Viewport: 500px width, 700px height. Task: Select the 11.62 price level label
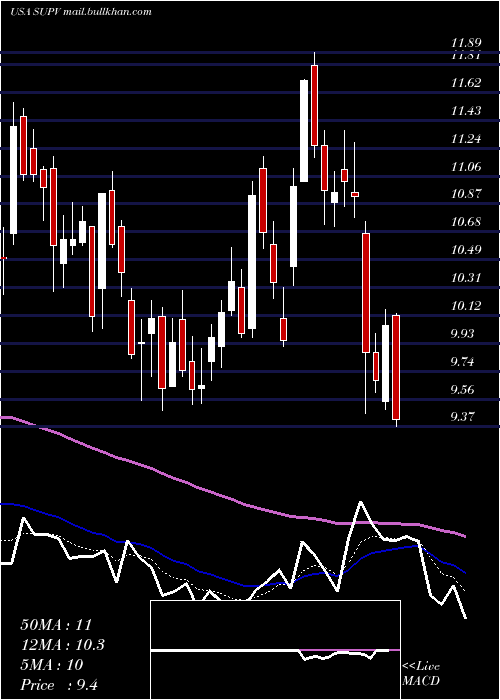pyautogui.click(x=466, y=83)
